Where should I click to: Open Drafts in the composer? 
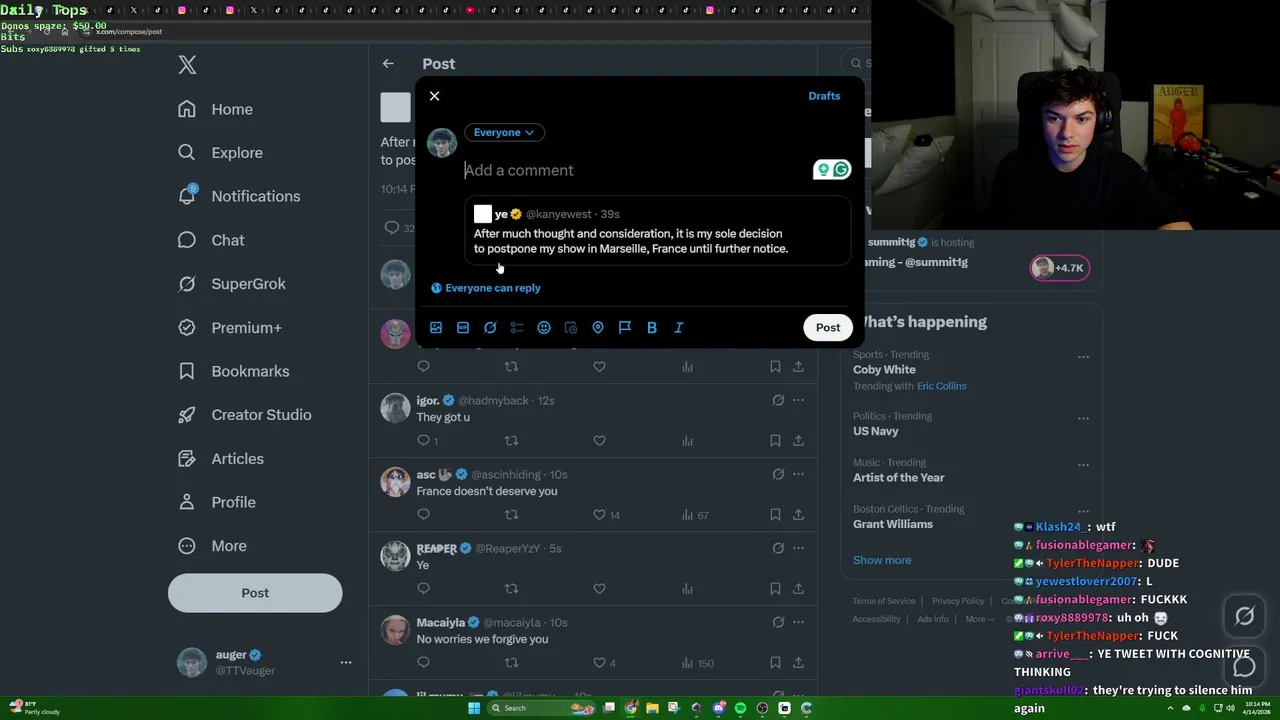824,96
